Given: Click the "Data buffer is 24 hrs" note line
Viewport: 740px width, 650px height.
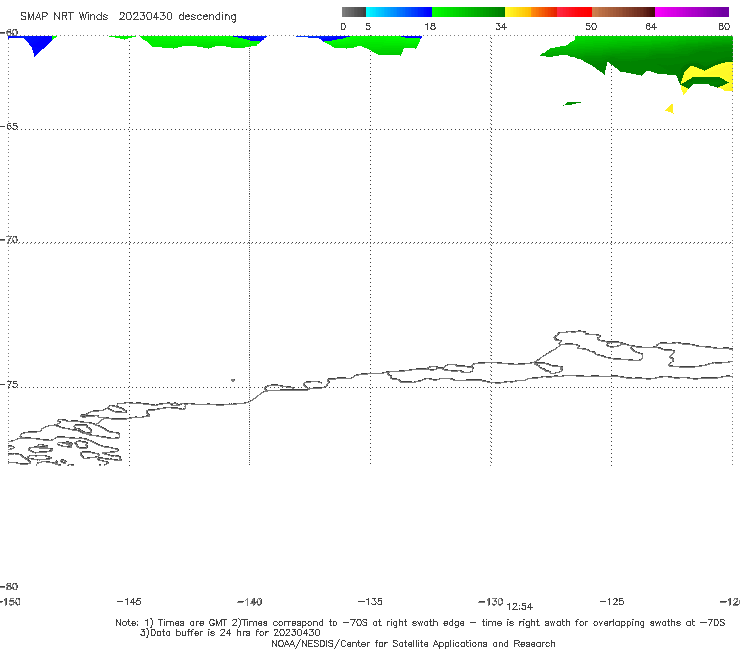Looking at the screenshot, I should (x=230, y=633).
